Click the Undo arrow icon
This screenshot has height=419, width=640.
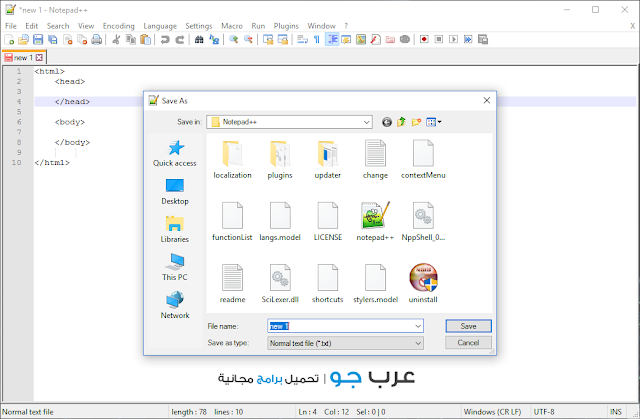pyautogui.click(x=165, y=40)
